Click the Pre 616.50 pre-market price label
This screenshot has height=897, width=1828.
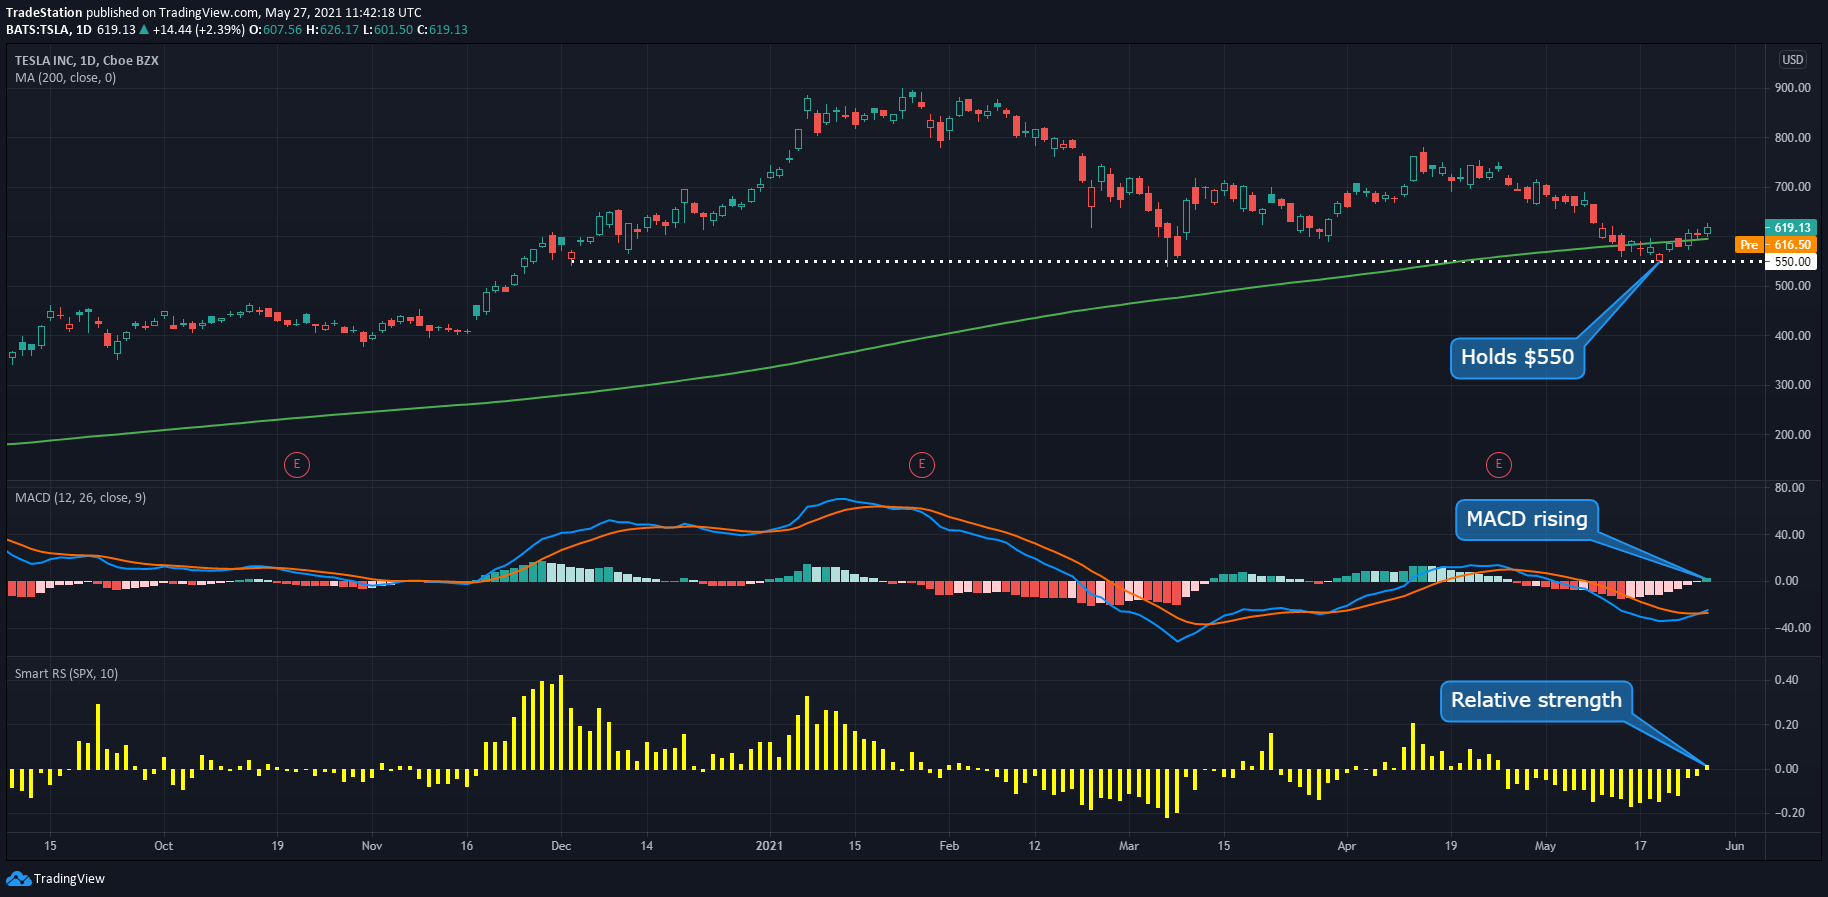pyautogui.click(x=1775, y=245)
